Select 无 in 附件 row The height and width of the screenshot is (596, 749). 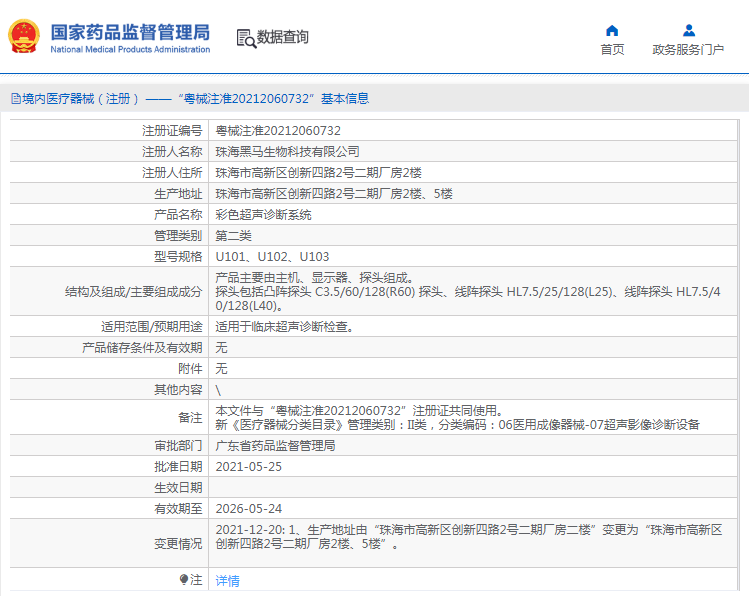221,369
